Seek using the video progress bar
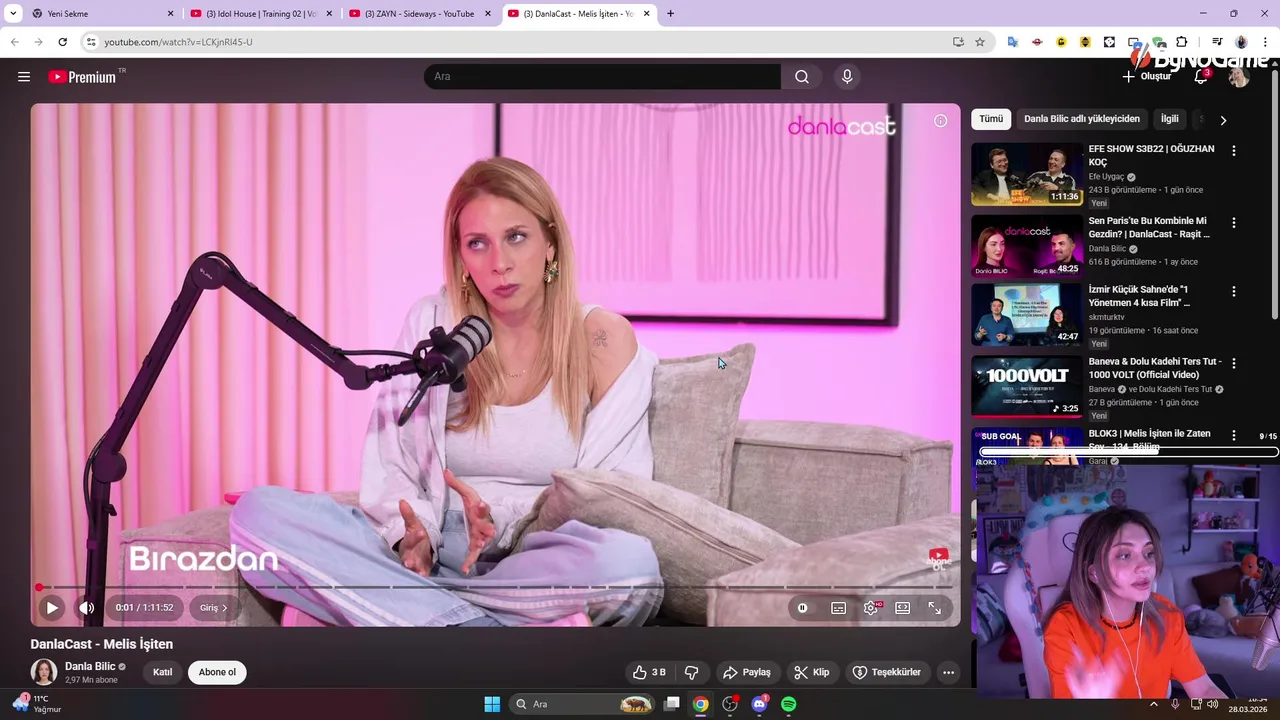Image resolution: width=1280 pixels, height=720 pixels. 495,587
